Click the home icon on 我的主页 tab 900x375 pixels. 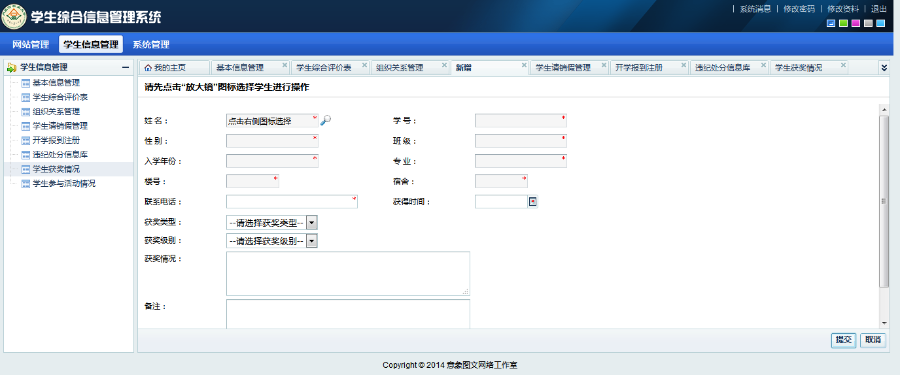coord(148,68)
